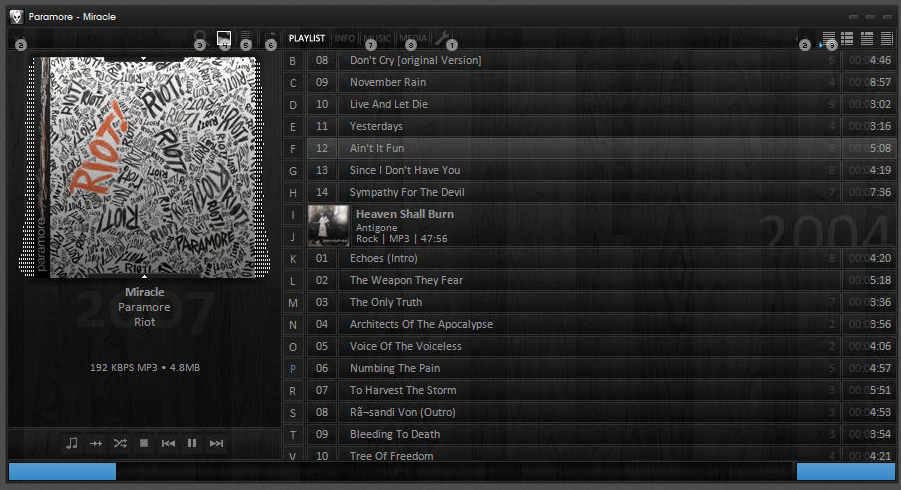
Task: Go to the previous track
Action: (168, 443)
